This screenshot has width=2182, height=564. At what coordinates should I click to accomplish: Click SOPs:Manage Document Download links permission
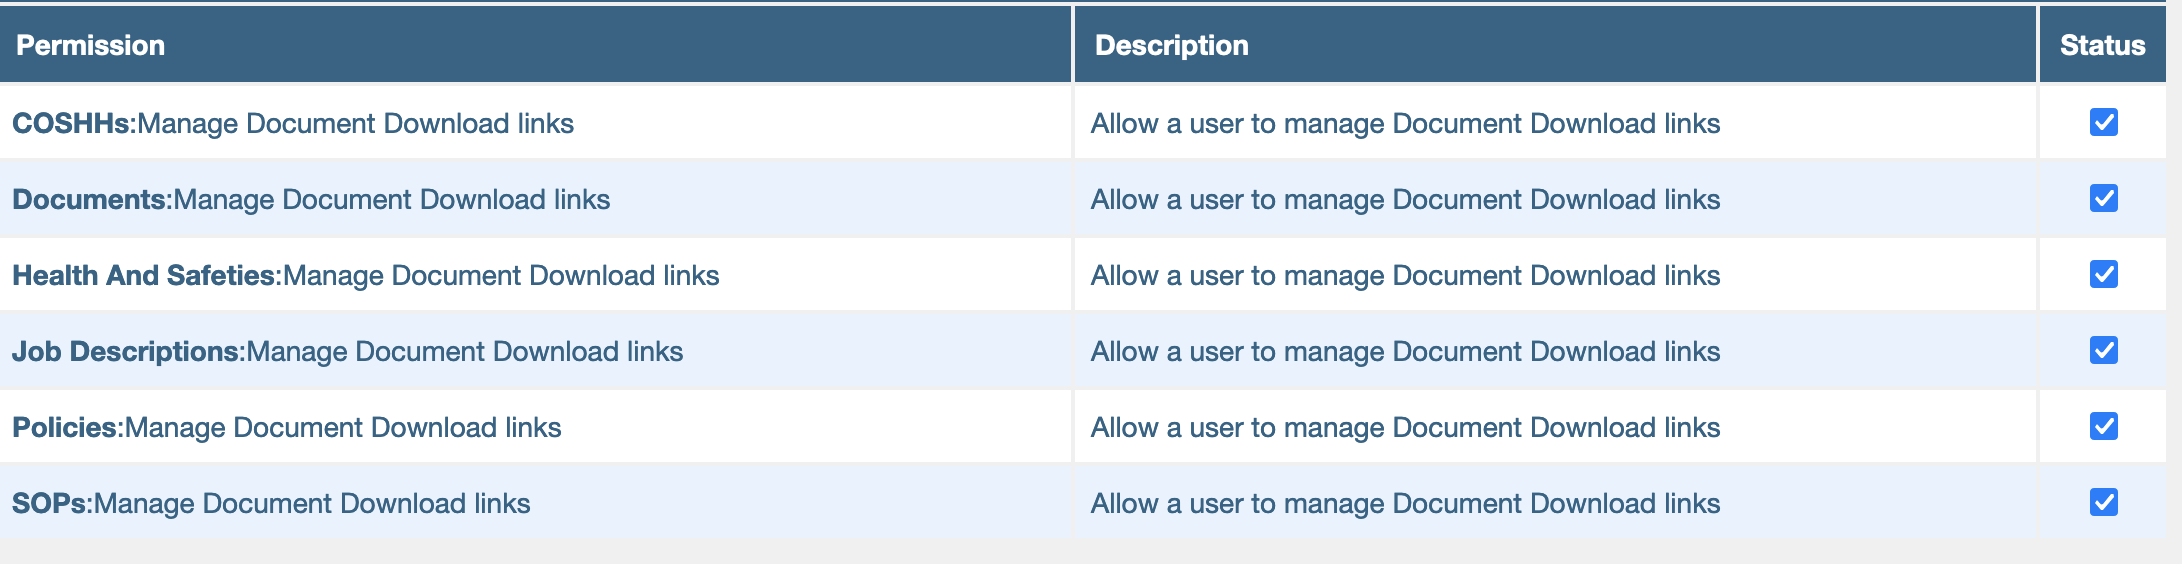pyautogui.click(x=271, y=503)
